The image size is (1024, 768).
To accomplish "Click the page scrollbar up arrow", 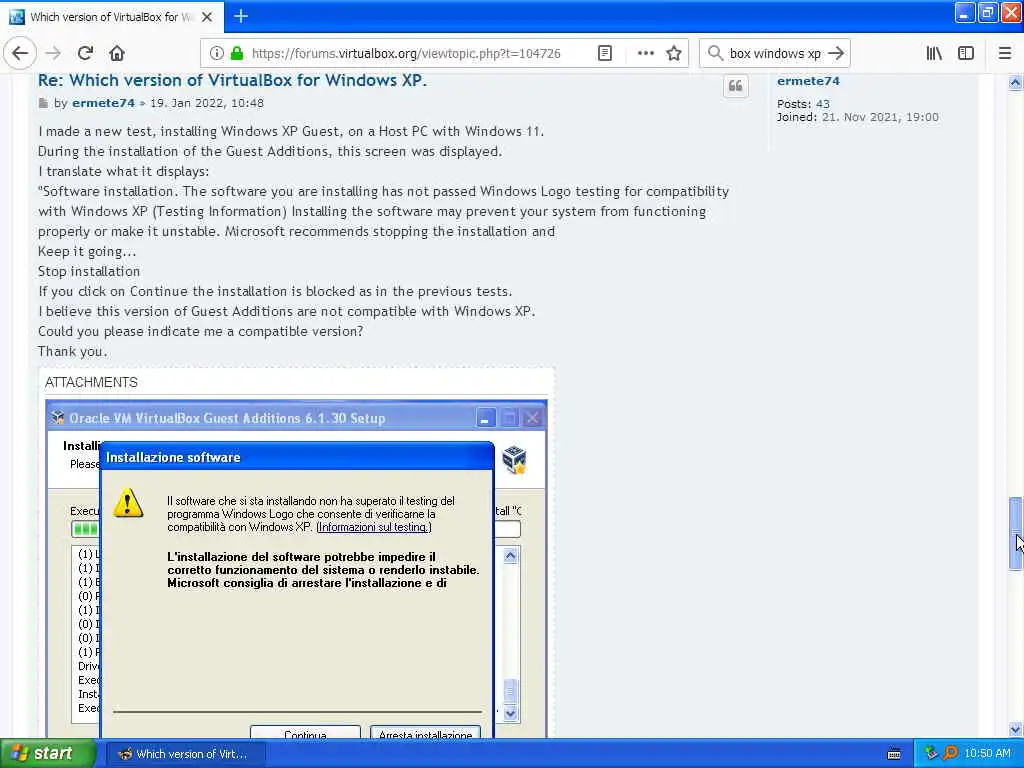I will pos(1015,82).
